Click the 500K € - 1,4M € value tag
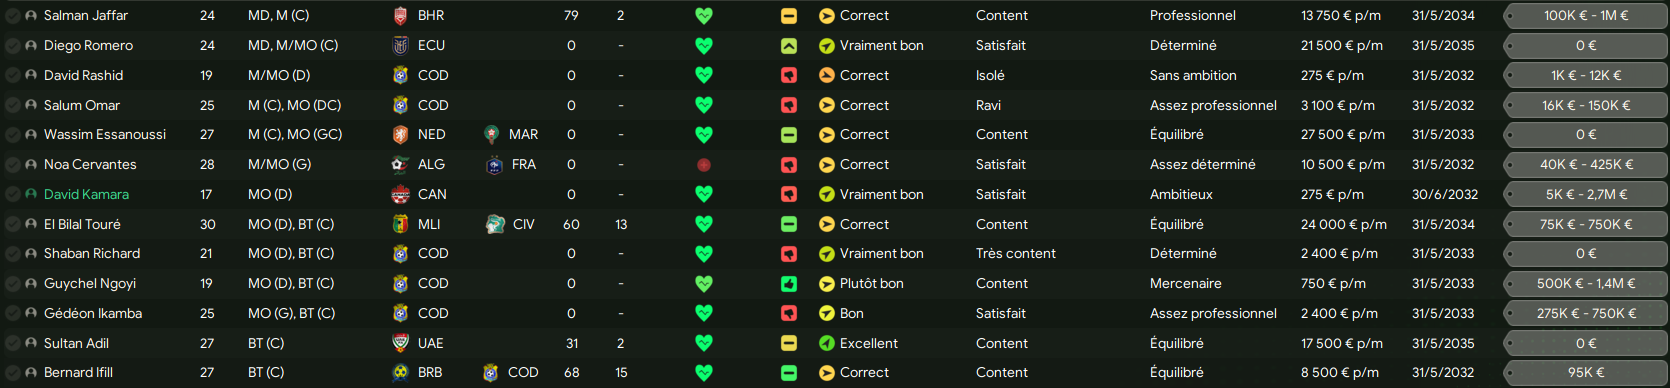The width and height of the screenshot is (1670, 388). click(x=1586, y=284)
